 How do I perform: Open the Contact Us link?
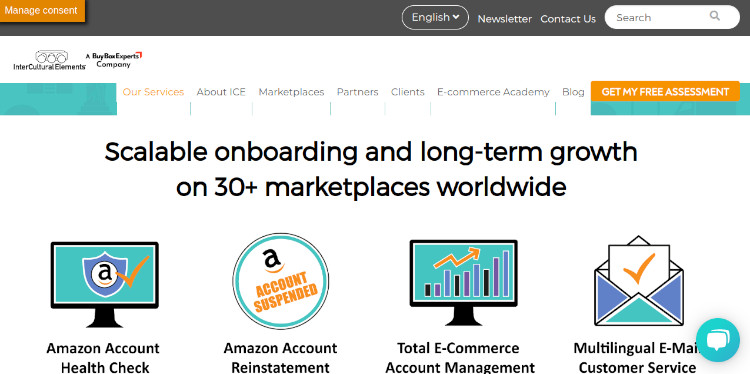pos(568,19)
